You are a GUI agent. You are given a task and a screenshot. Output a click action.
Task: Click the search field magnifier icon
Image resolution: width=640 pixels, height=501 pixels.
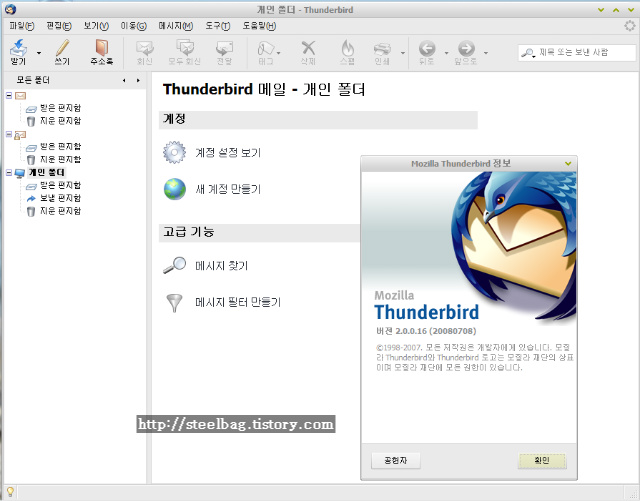click(528, 53)
